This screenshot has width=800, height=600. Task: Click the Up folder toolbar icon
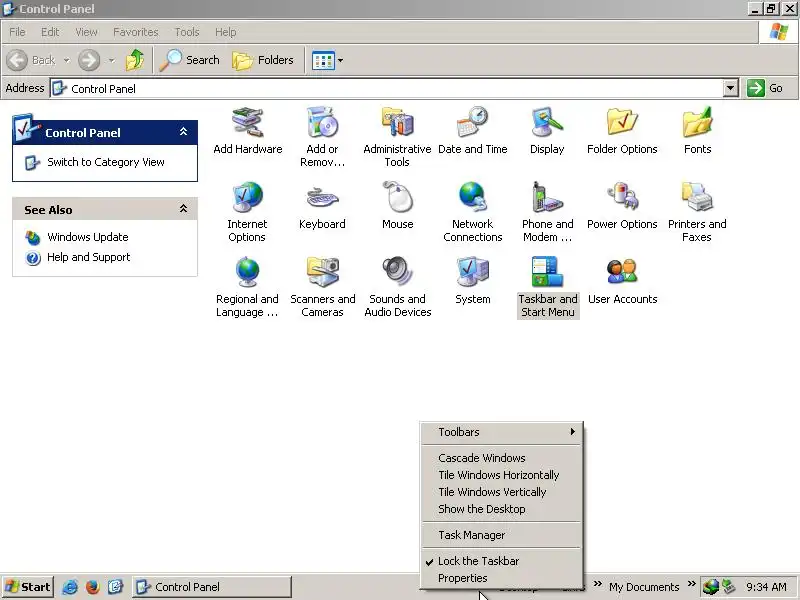click(x=135, y=60)
